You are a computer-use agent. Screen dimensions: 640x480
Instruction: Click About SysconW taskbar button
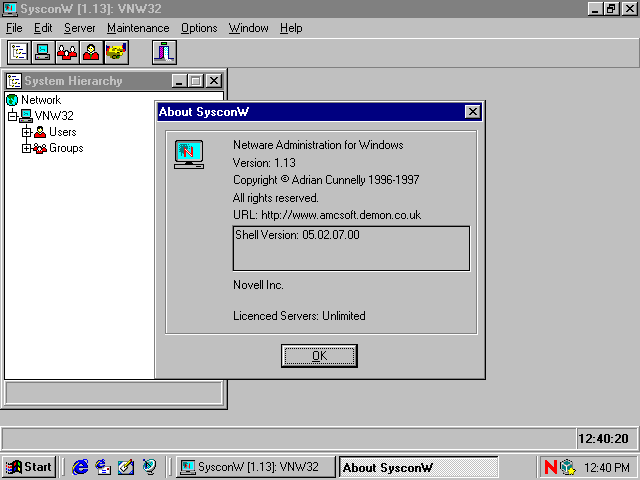coord(418,467)
